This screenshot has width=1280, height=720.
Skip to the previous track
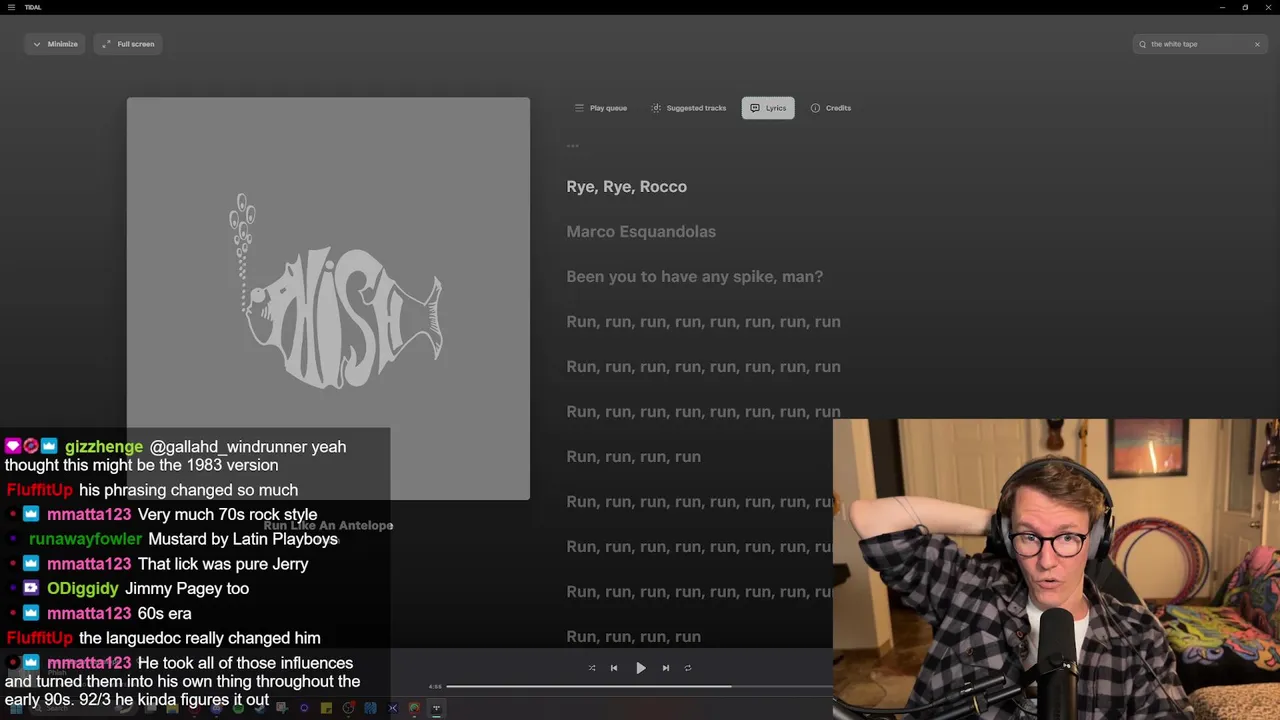[x=614, y=668]
